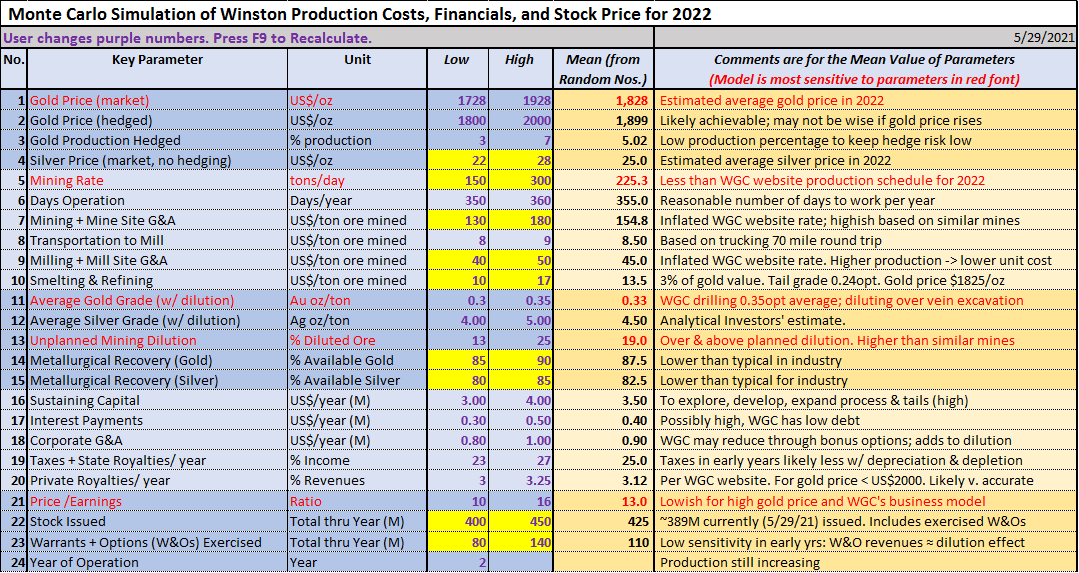Select the mean gold price 1,828 cell
Image resolution: width=1079 pixels, height=573 pixels.
click(603, 100)
